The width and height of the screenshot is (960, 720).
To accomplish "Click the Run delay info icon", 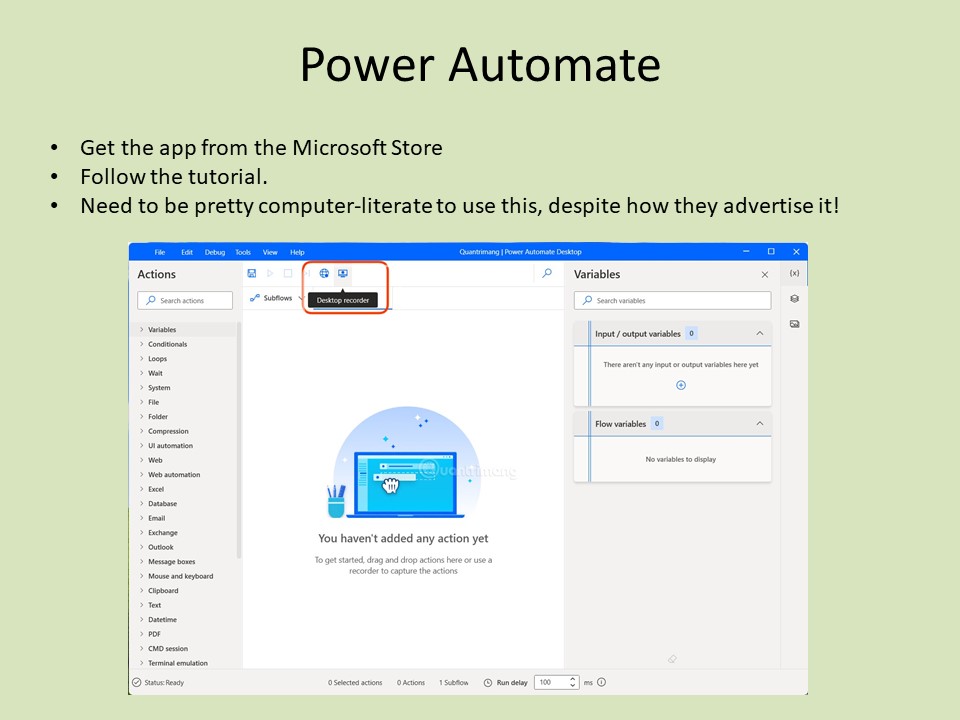I will coord(602,683).
